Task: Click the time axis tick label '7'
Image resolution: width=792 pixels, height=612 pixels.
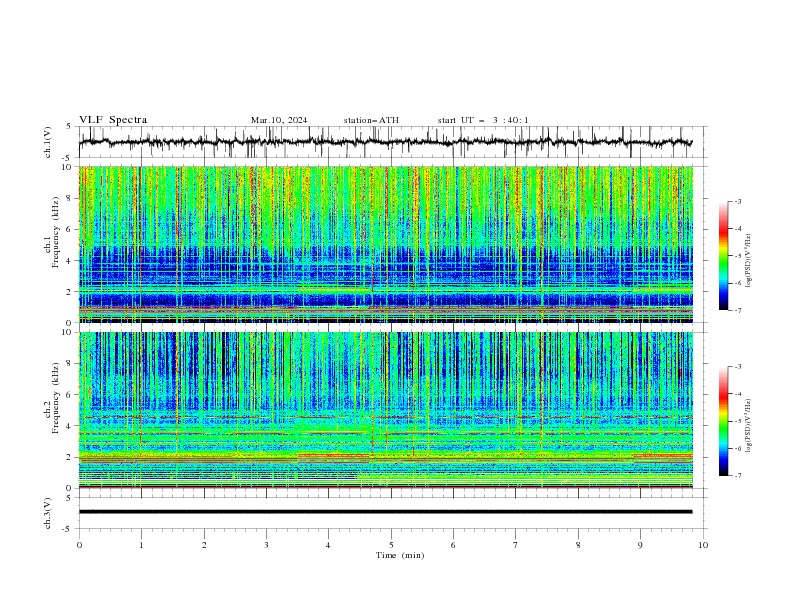Action: 516,545
